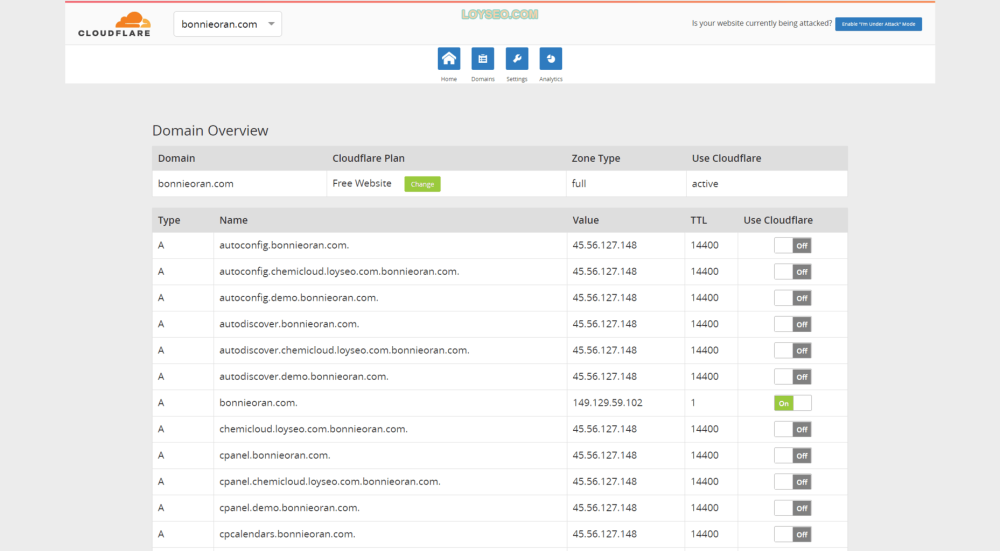This screenshot has height=551, width=1000.
Task: Toggle Cloudflare for autoconfig.chemicloud.loyseo.com.bonnieoran.com.
Action: coord(793,272)
